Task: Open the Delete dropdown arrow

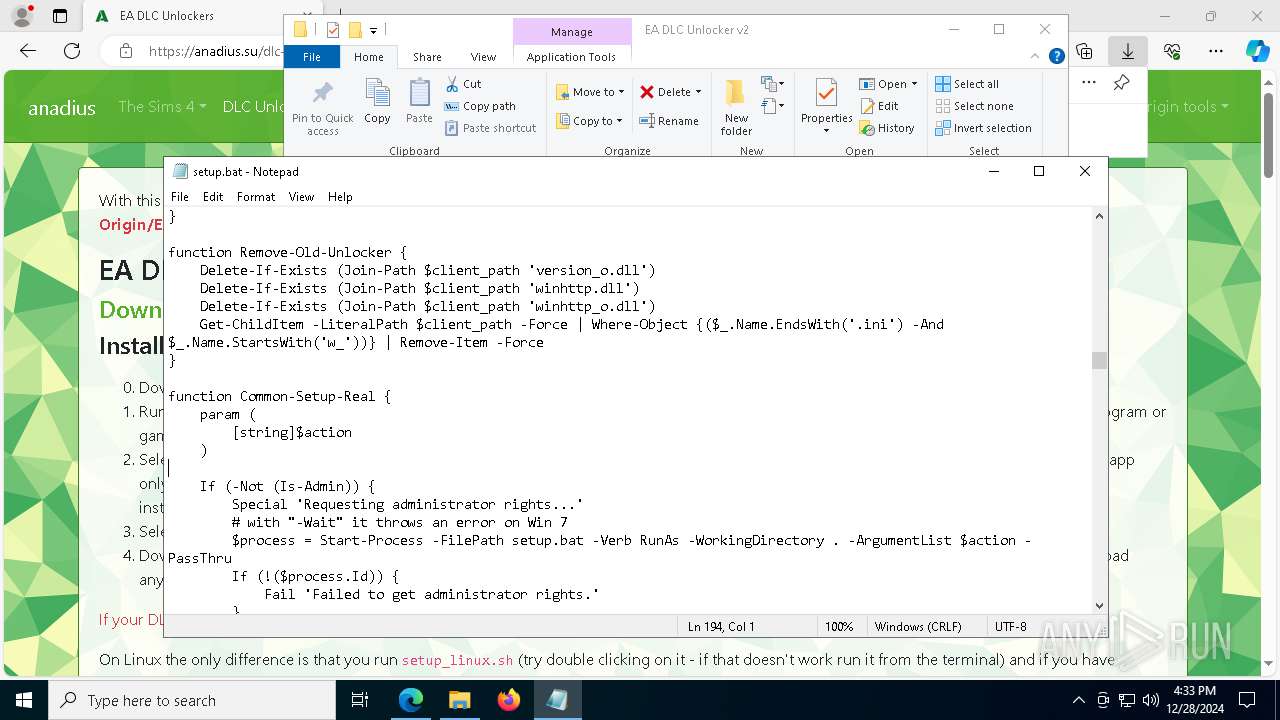Action: pyautogui.click(x=698, y=92)
